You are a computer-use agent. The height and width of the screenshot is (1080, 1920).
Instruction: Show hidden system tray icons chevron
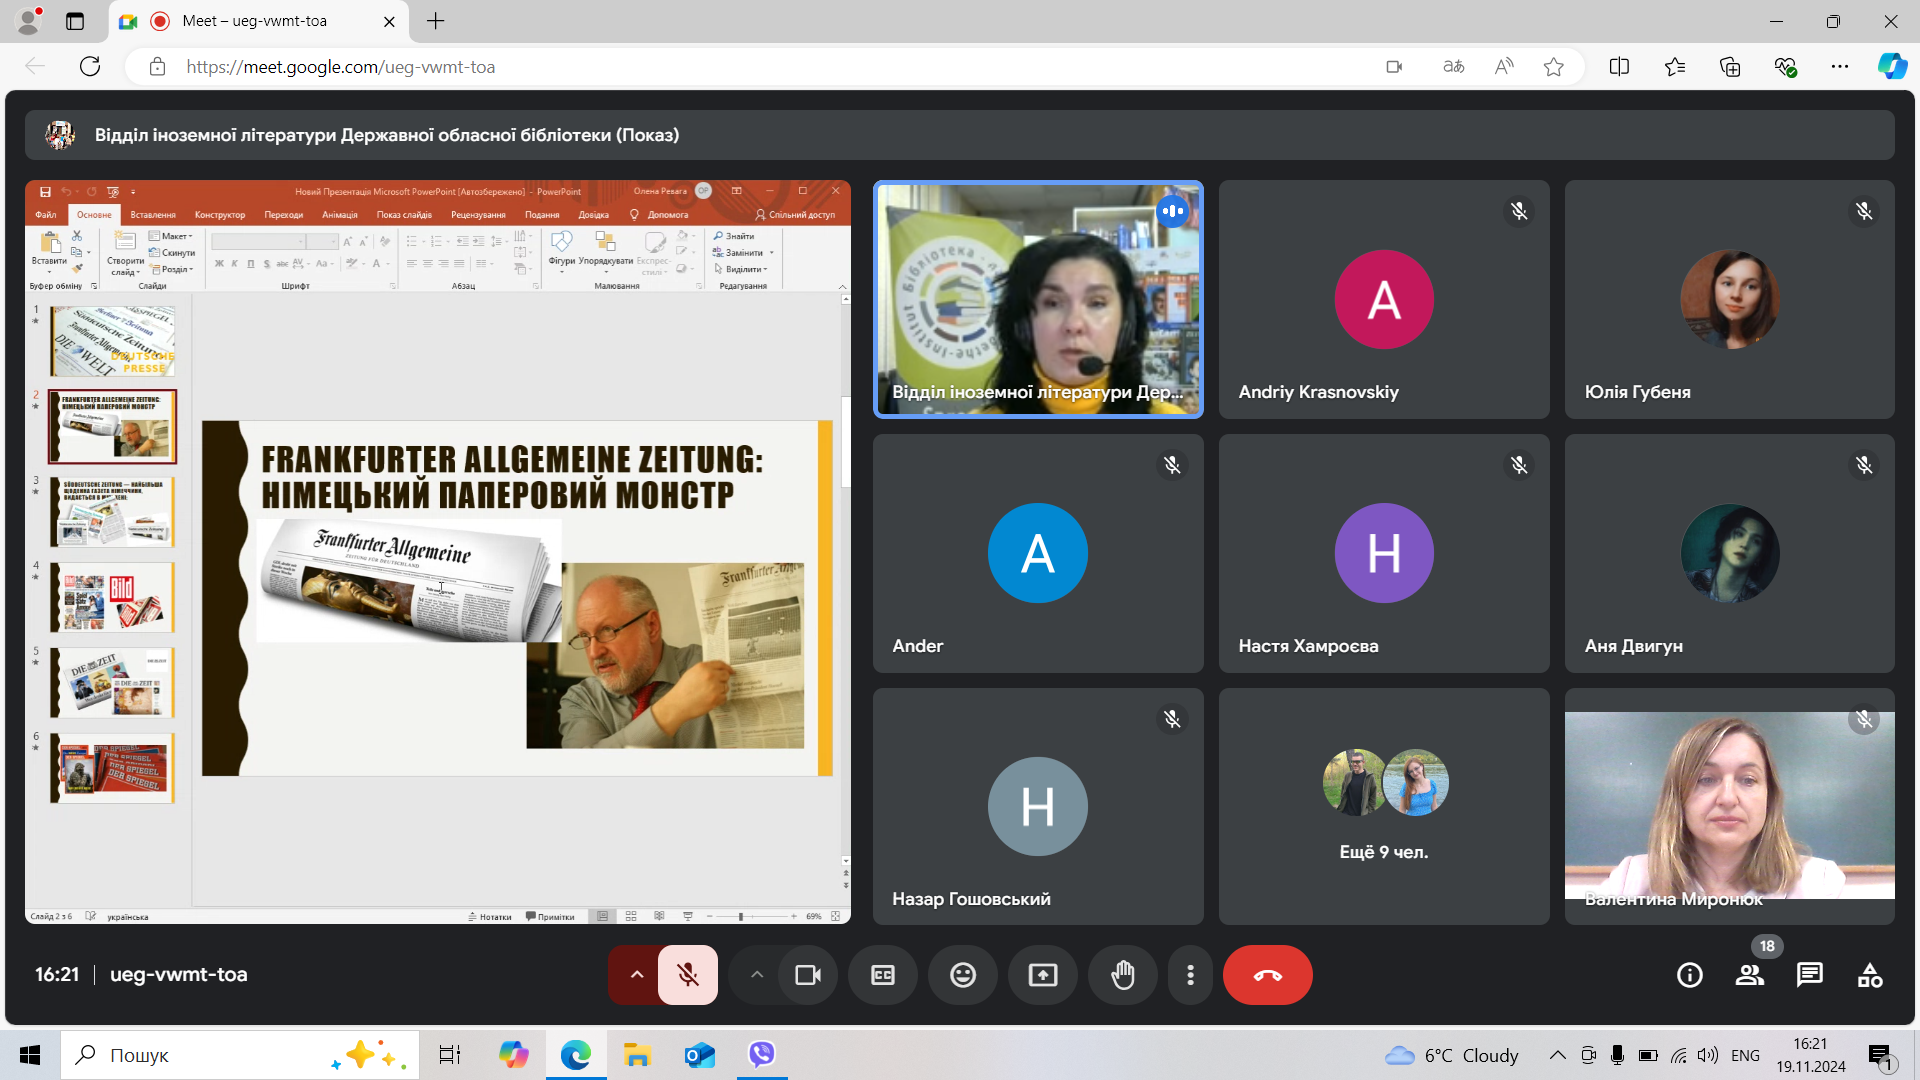pyautogui.click(x=1558, y=1055)
